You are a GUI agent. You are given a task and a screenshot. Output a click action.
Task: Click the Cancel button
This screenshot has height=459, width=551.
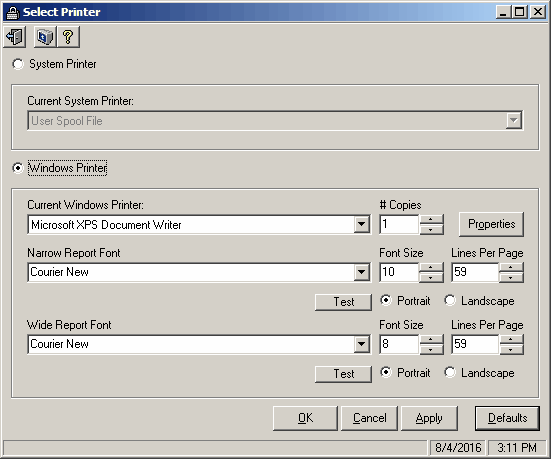pyautogui.click(x=369, y=418)
